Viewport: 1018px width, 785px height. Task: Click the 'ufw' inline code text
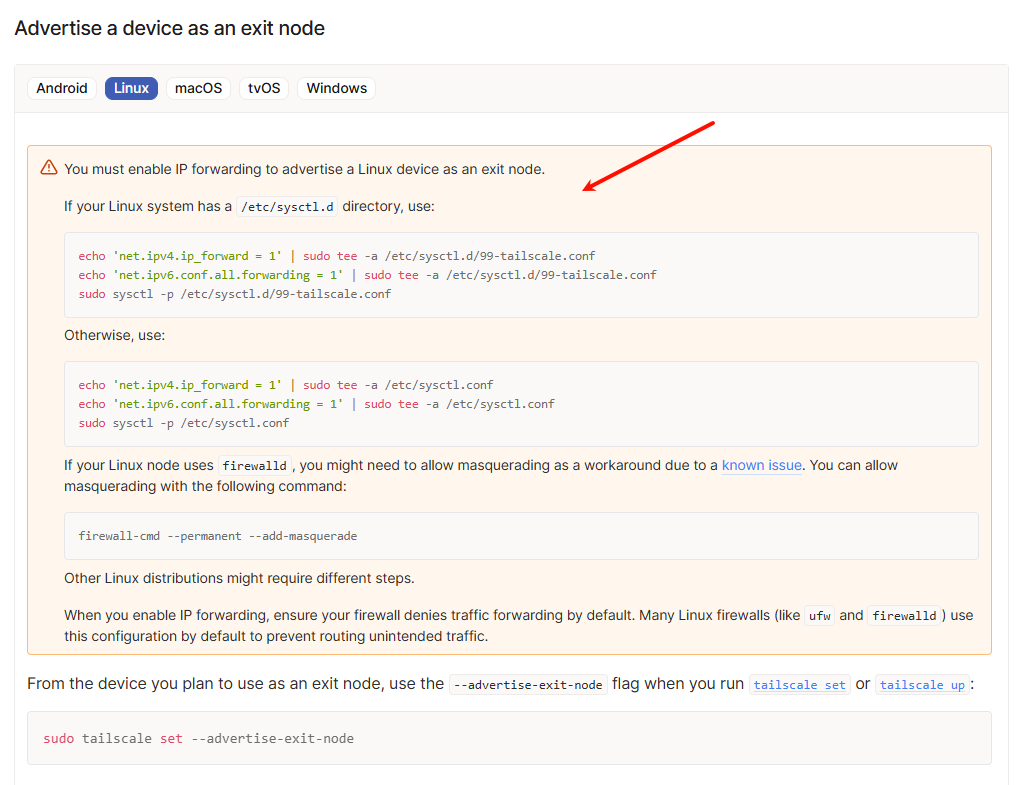coord(819,616)
